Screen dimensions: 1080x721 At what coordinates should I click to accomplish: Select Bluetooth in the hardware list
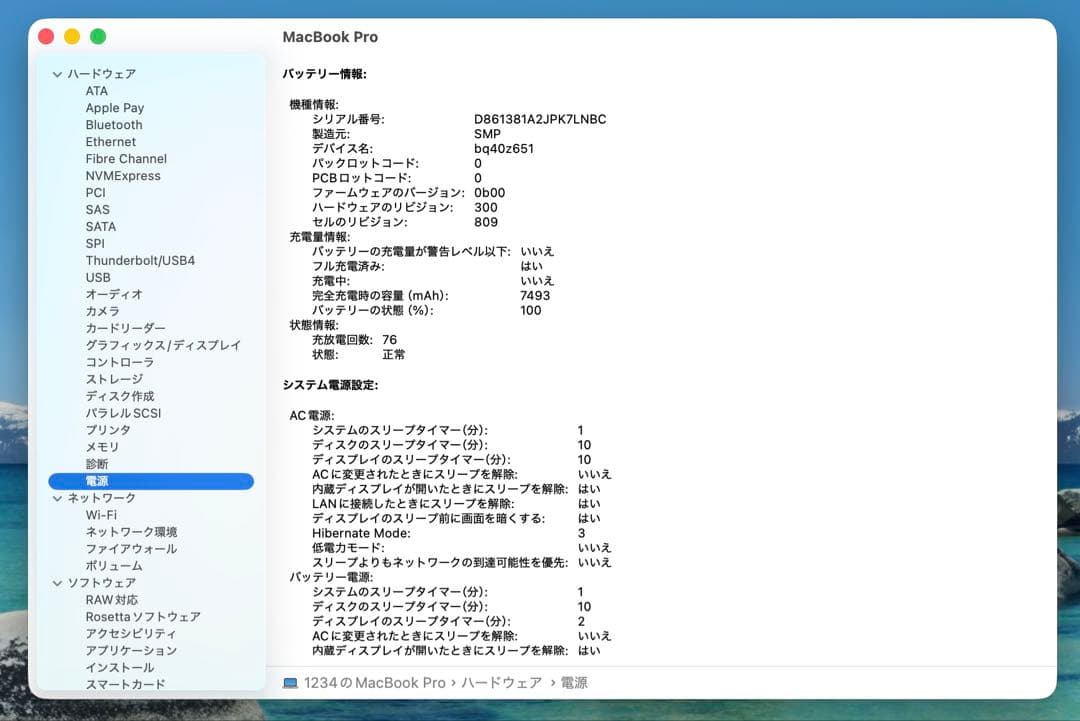point(113,124)
